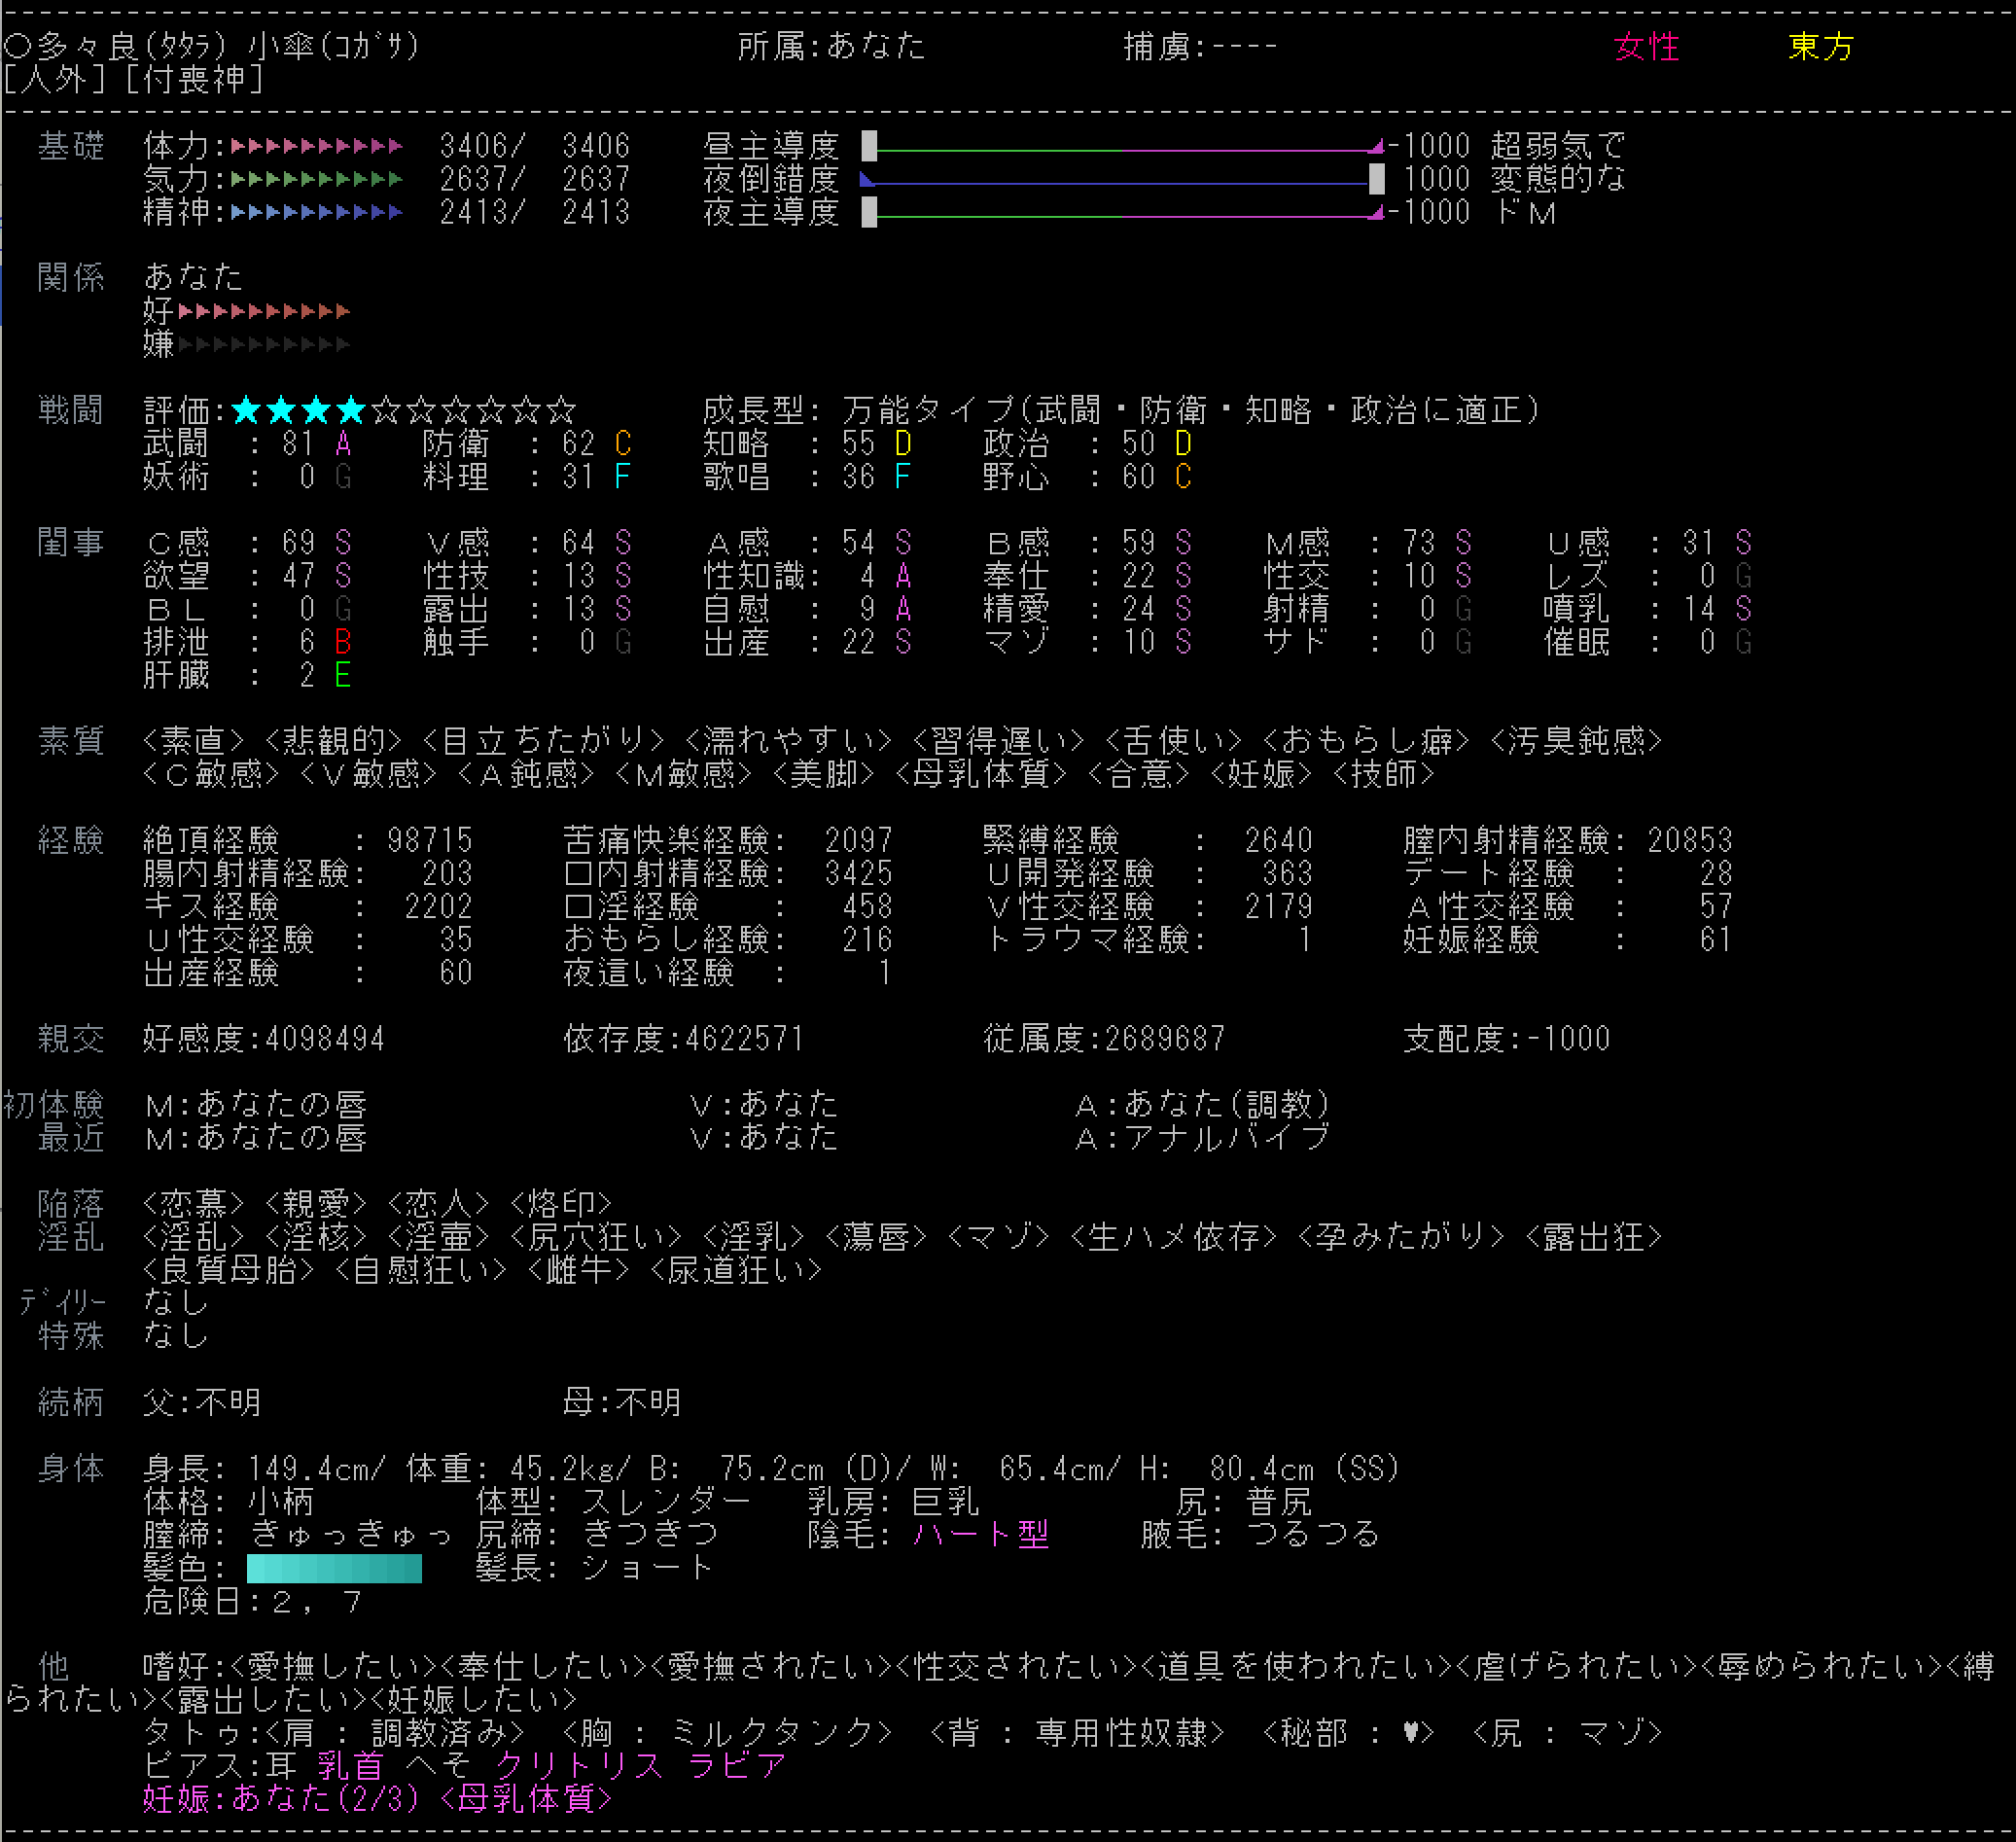Click the 昼主導度 slider handle

(869, 146)
